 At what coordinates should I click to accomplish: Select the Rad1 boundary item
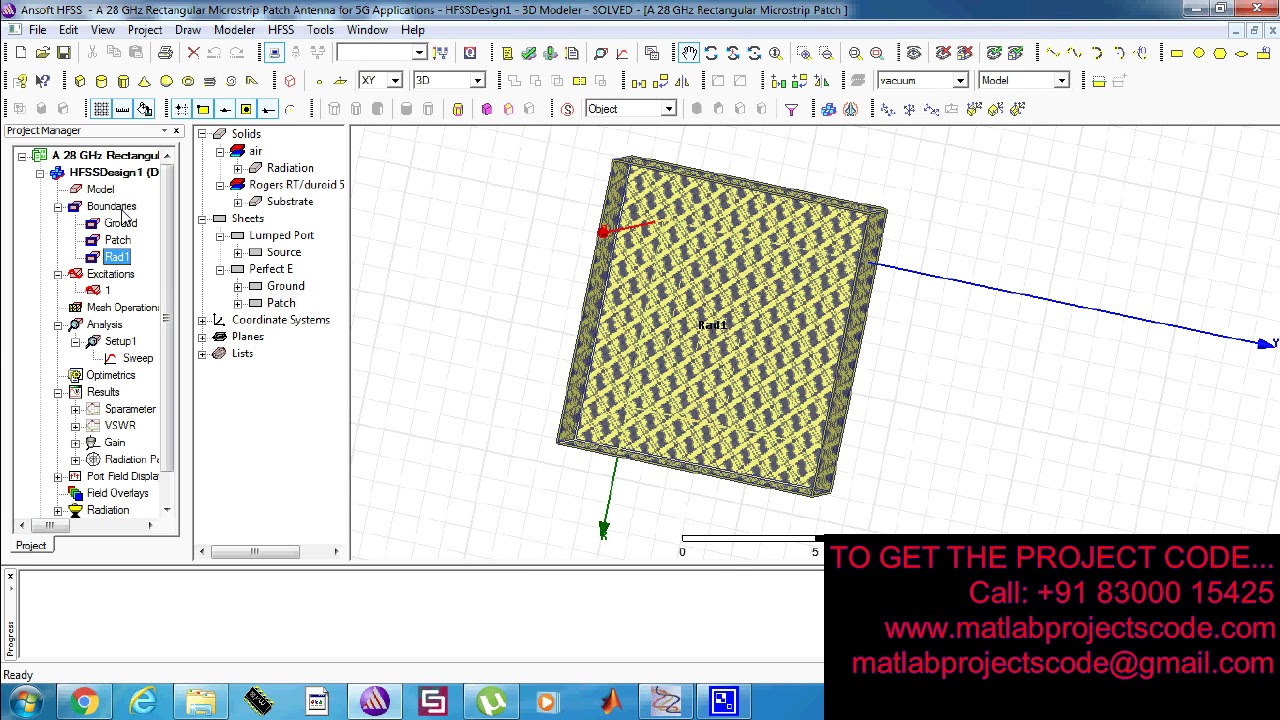[116, 257]
